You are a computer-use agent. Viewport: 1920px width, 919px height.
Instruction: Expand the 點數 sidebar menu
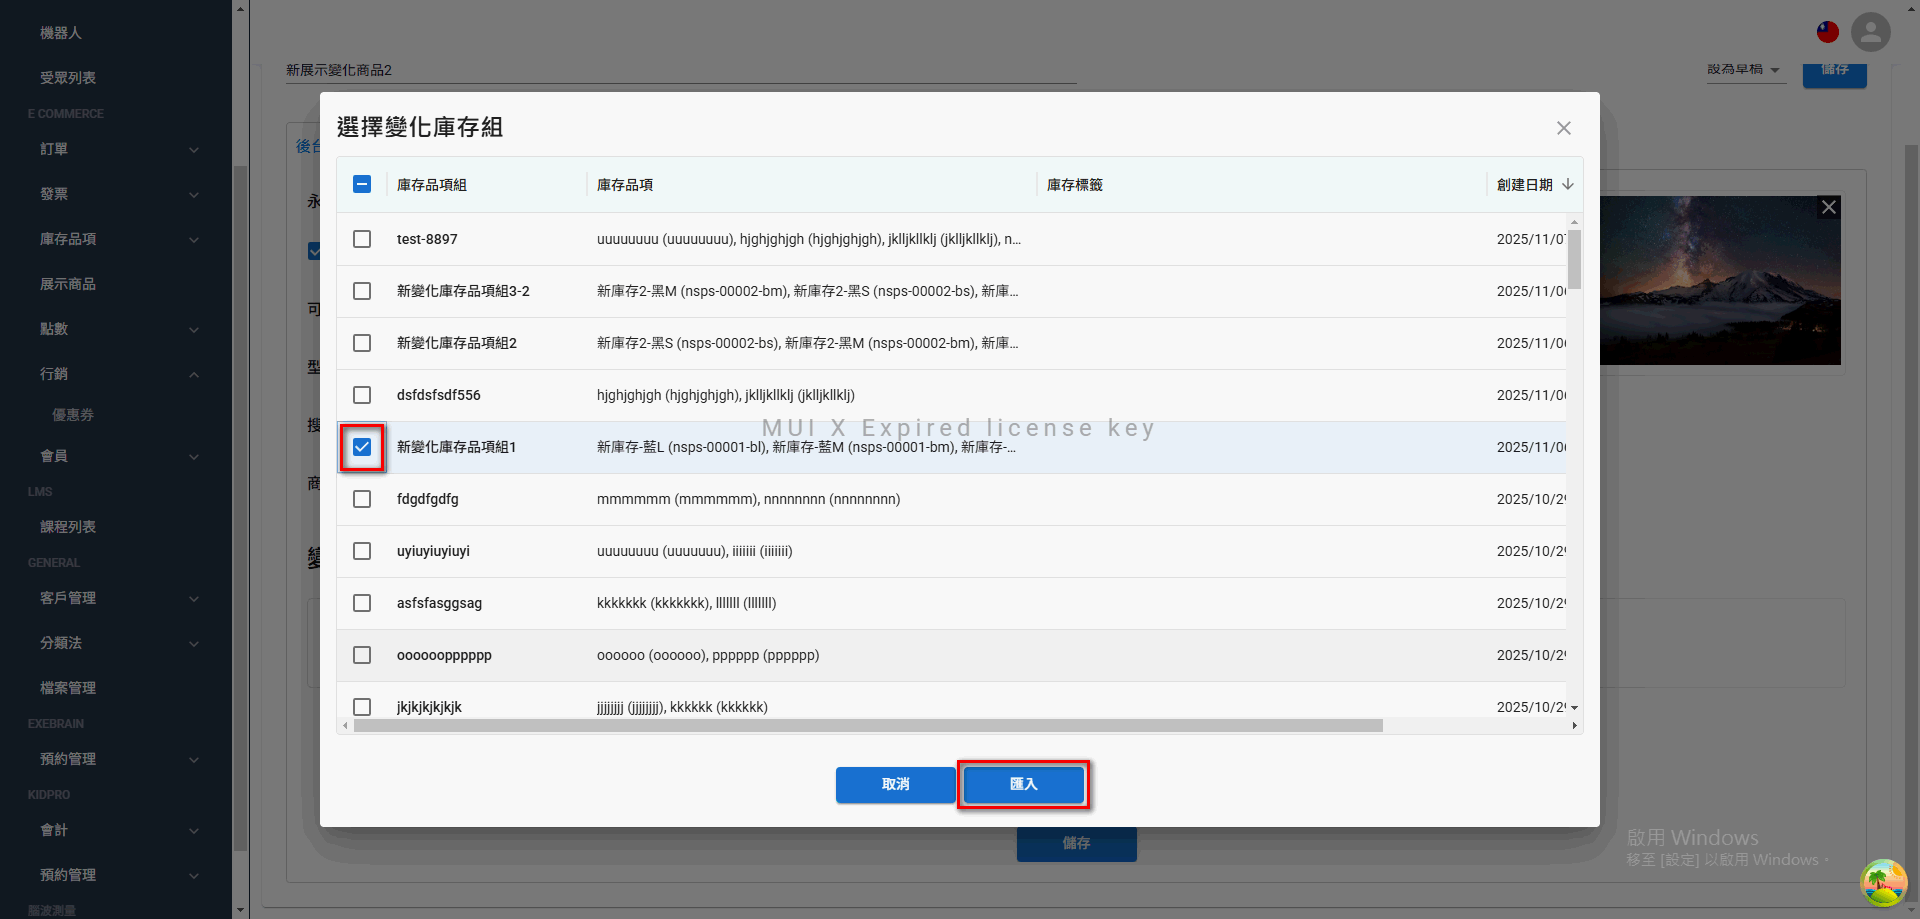tap(116, 329)
